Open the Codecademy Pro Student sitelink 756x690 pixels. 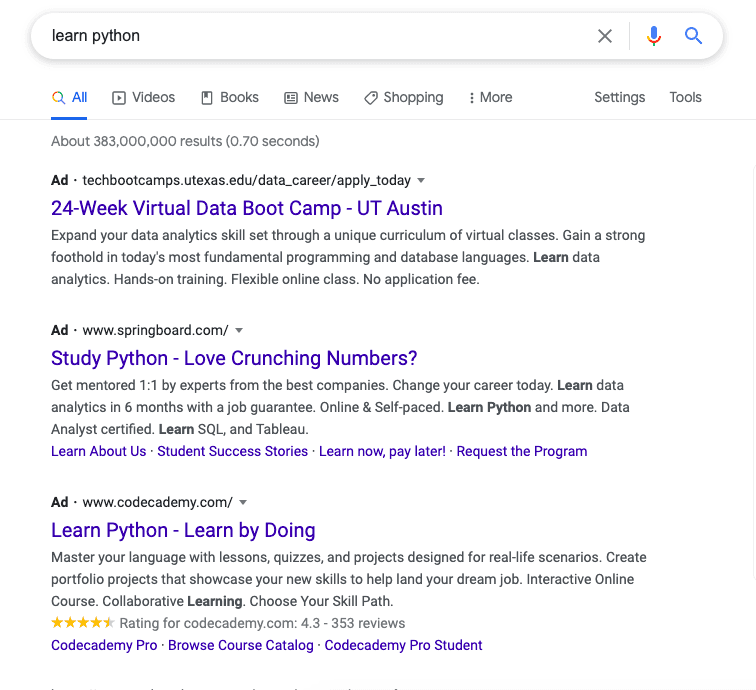pyautogui.click(x=403, y=645)
